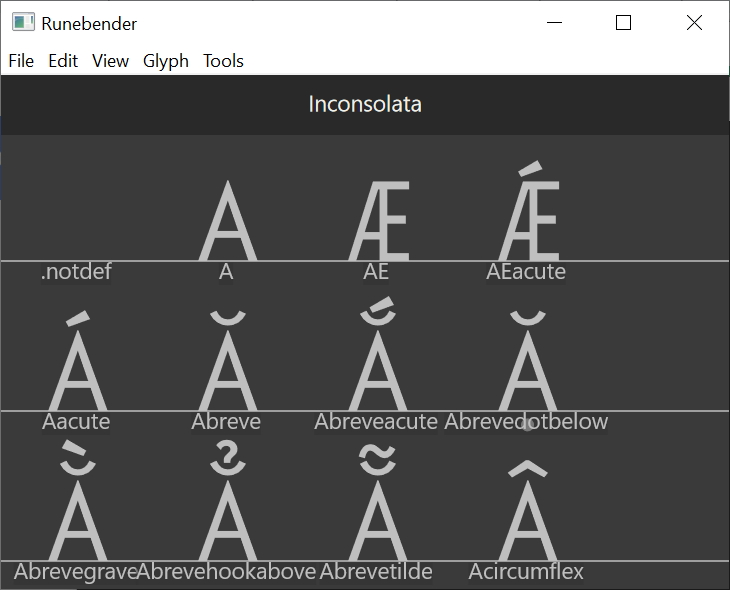Open the View menu
This screenshot has width=730, height=590.
coord(110,61)
